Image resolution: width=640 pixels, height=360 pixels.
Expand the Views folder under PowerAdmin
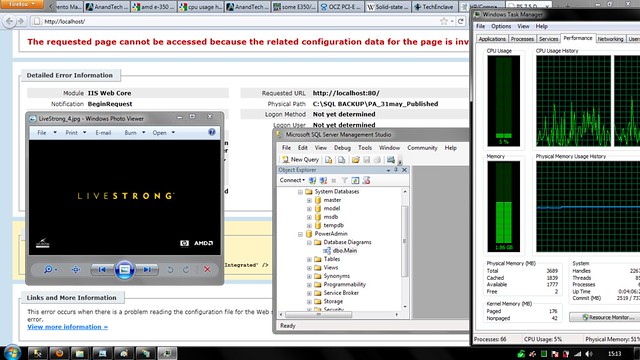[309, 268]
